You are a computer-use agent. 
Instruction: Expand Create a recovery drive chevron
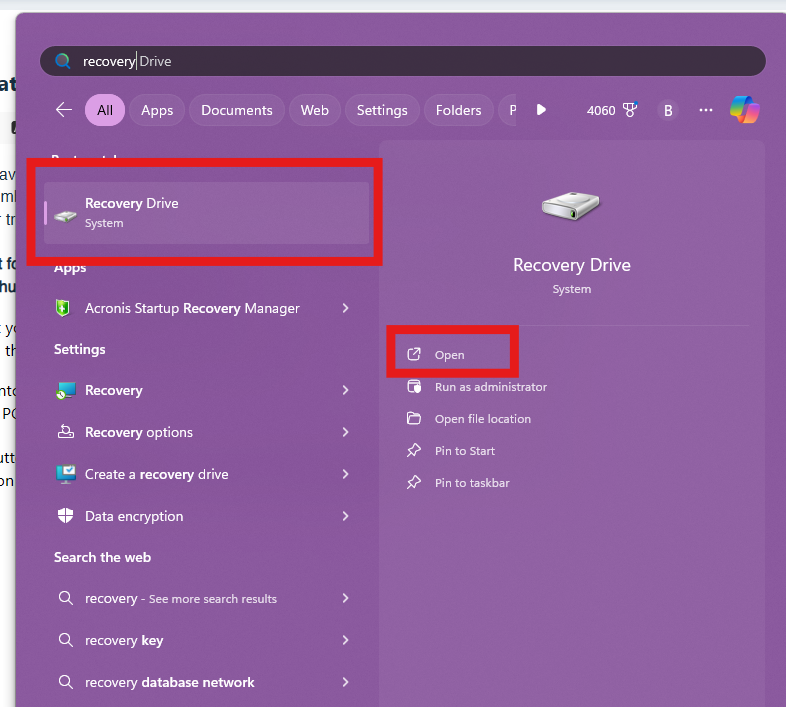click(345, 474)
